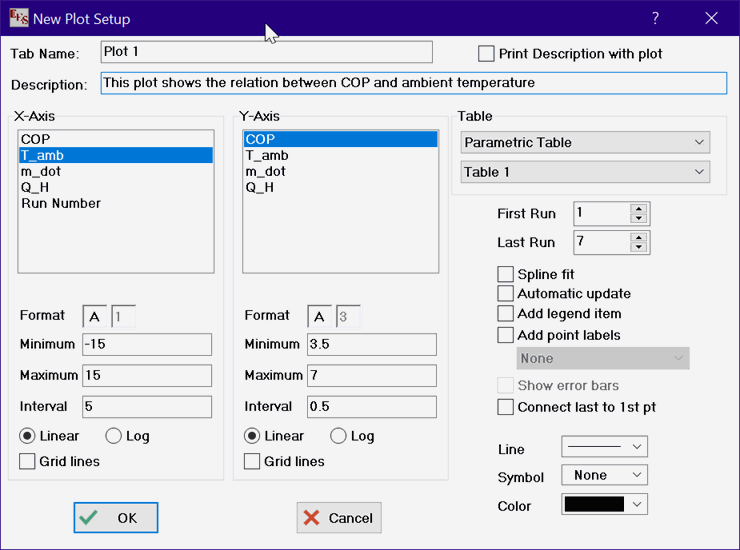The width and height of the screenshot is (740, 550).
Task: Click the Y-Axis format A button
Action: coord(319,316)
